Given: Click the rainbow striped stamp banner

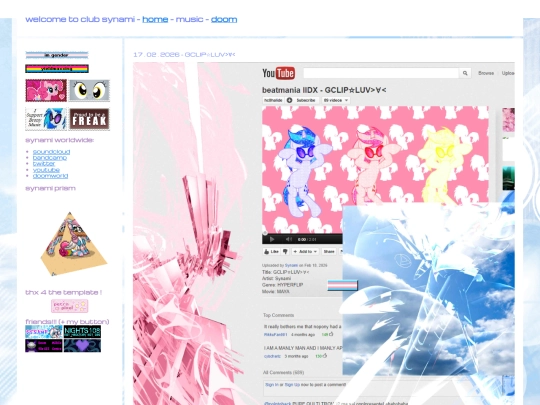Looking at the screenshot, I should coord(57,69).
